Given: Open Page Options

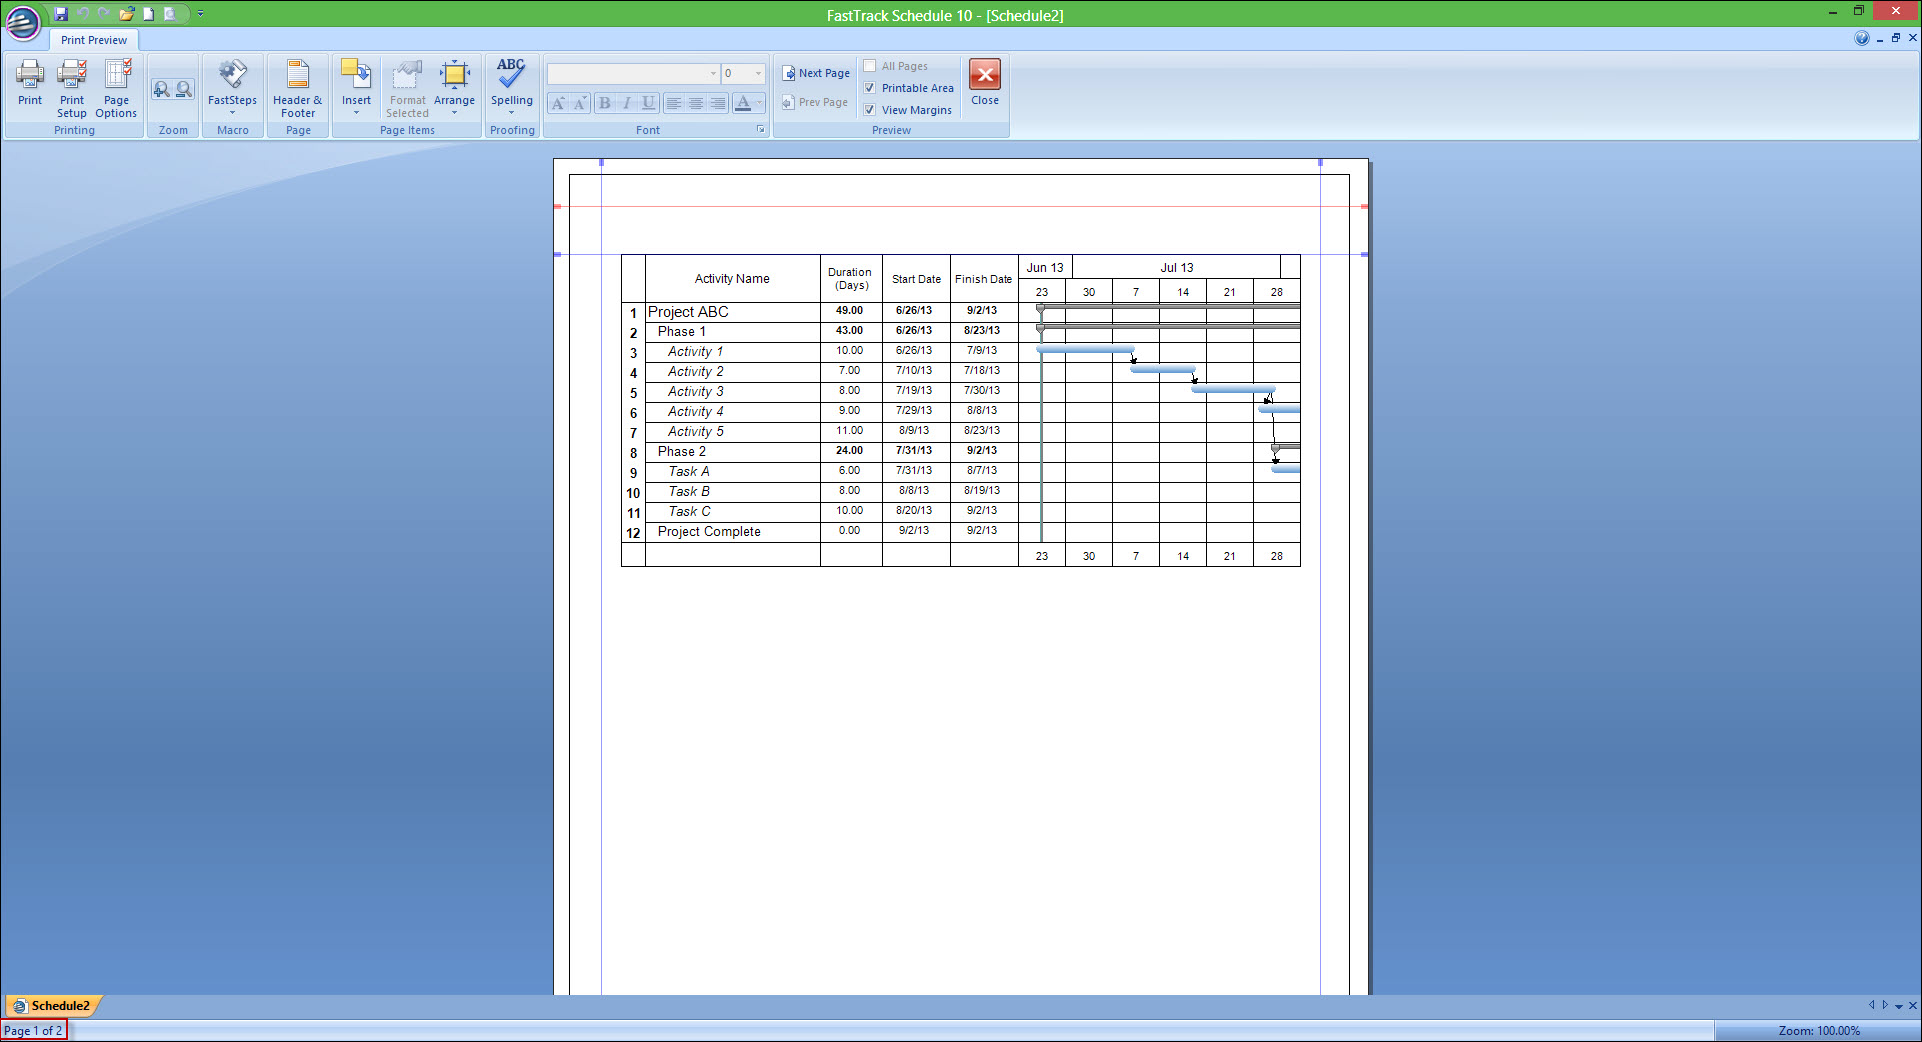Looking at the screenshot, I should [x=116, y=88].
